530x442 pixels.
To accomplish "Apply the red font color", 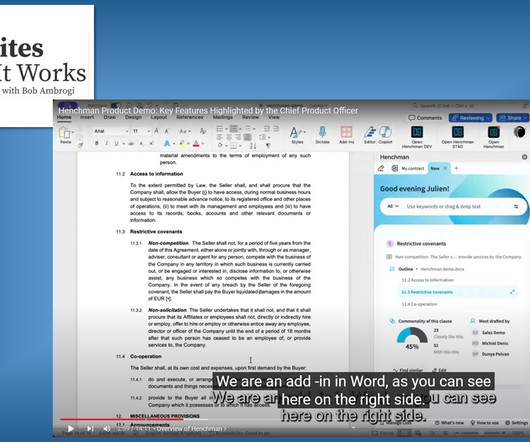I will [196, 144].
